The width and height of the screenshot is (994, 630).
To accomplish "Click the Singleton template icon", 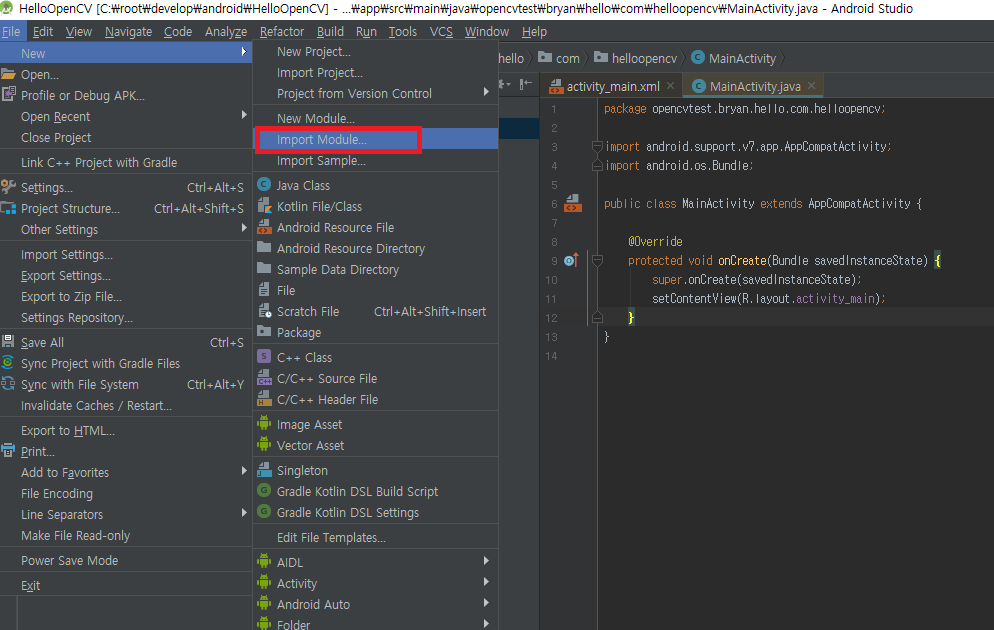I will (264, 470).
